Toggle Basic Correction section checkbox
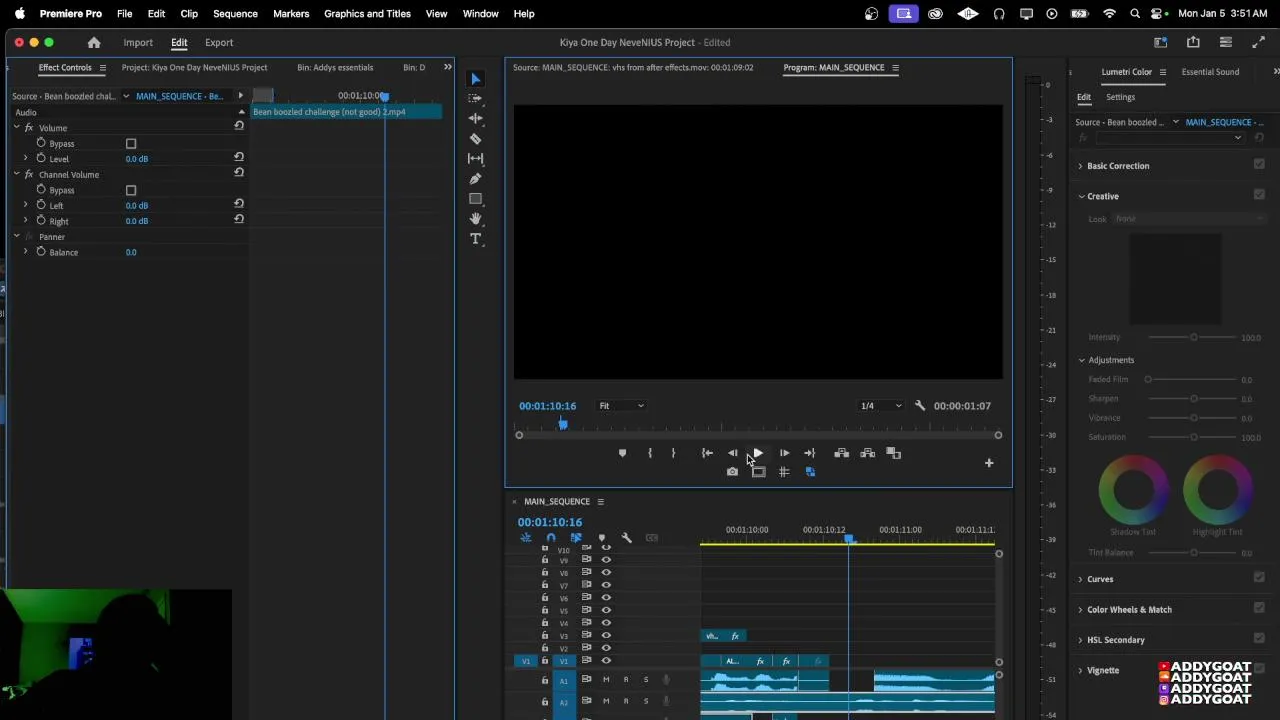 pos(1259,165)
